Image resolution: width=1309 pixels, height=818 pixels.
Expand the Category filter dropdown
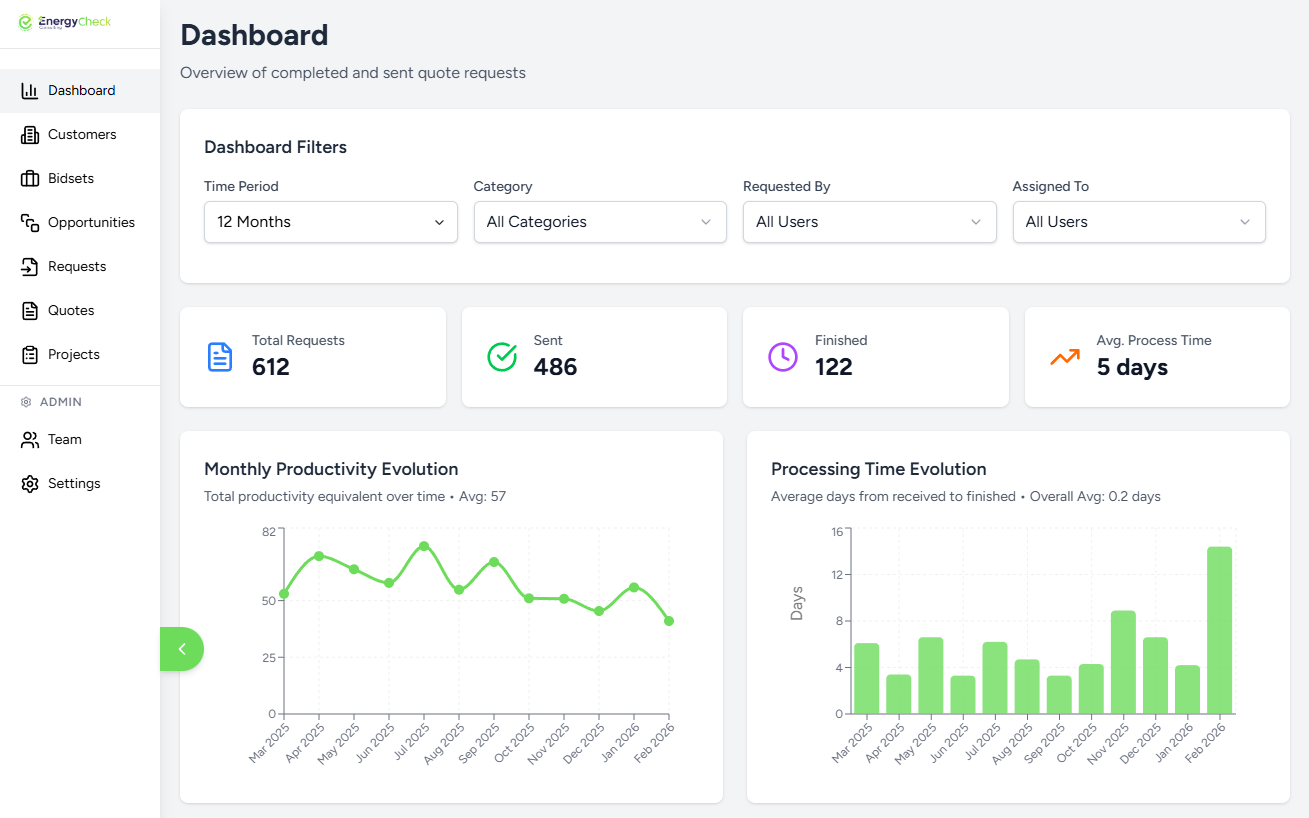tap(599, 222)
